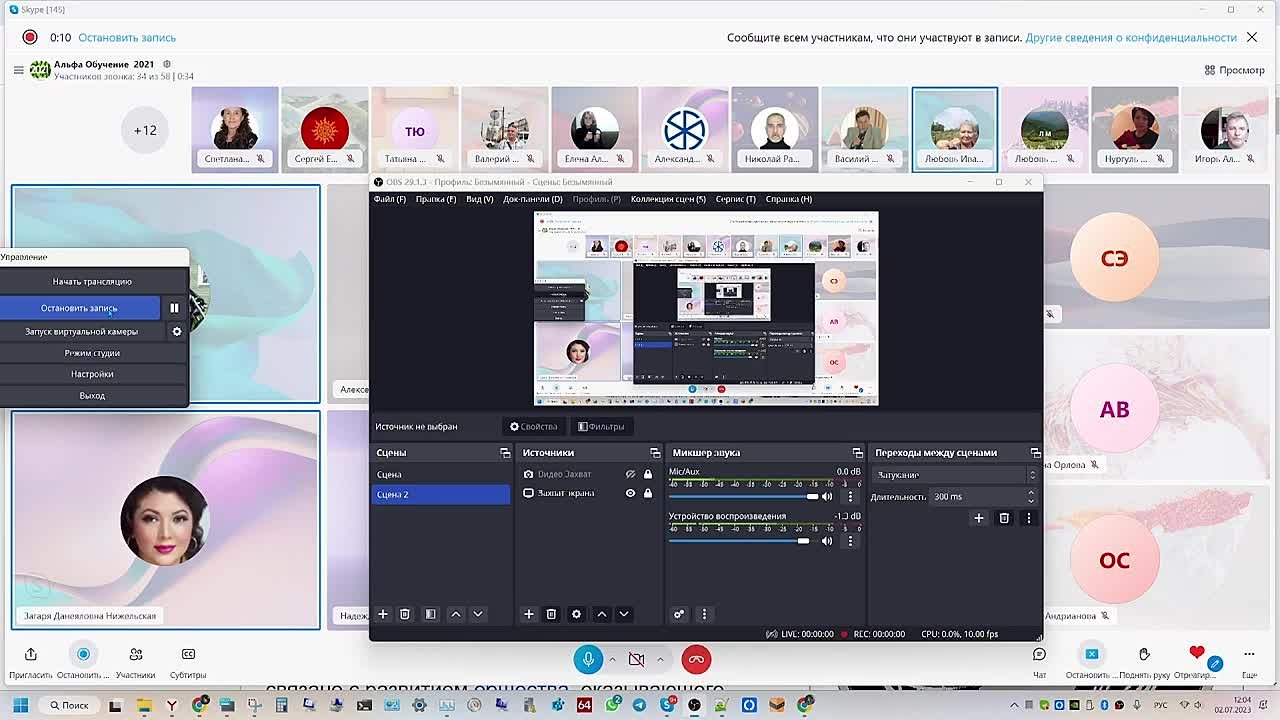The height and width of the screenshot is (720, 1280).
Task: Undock the Переходы между сценами panel
Action: tap(1035, 453)
